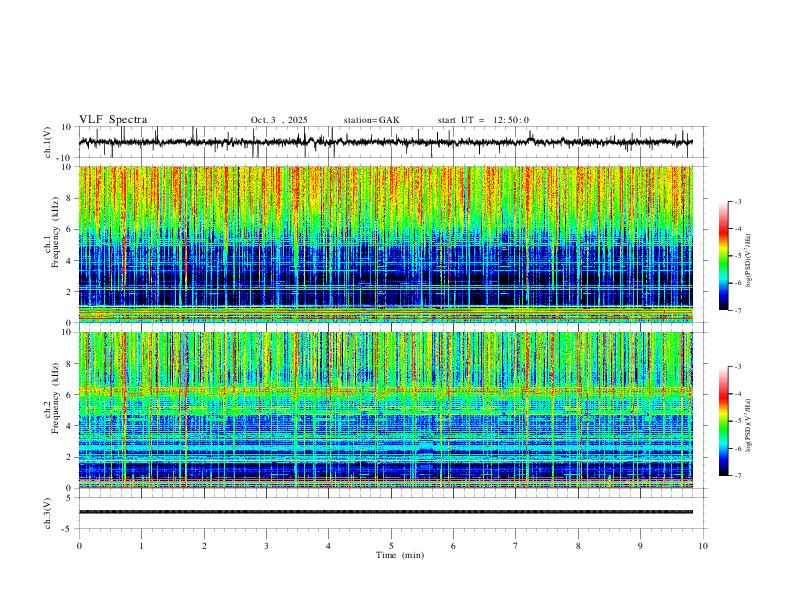Click the "station=GAK" header label

click(371, 120)
